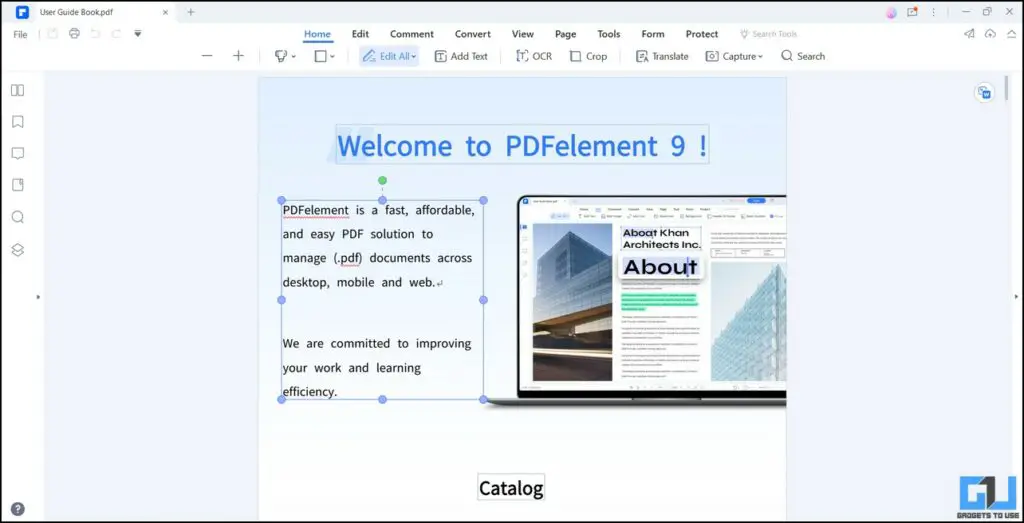Click the convert-to-Word floating icon
Screen dimensions: 1024x523
click(984, 93)
